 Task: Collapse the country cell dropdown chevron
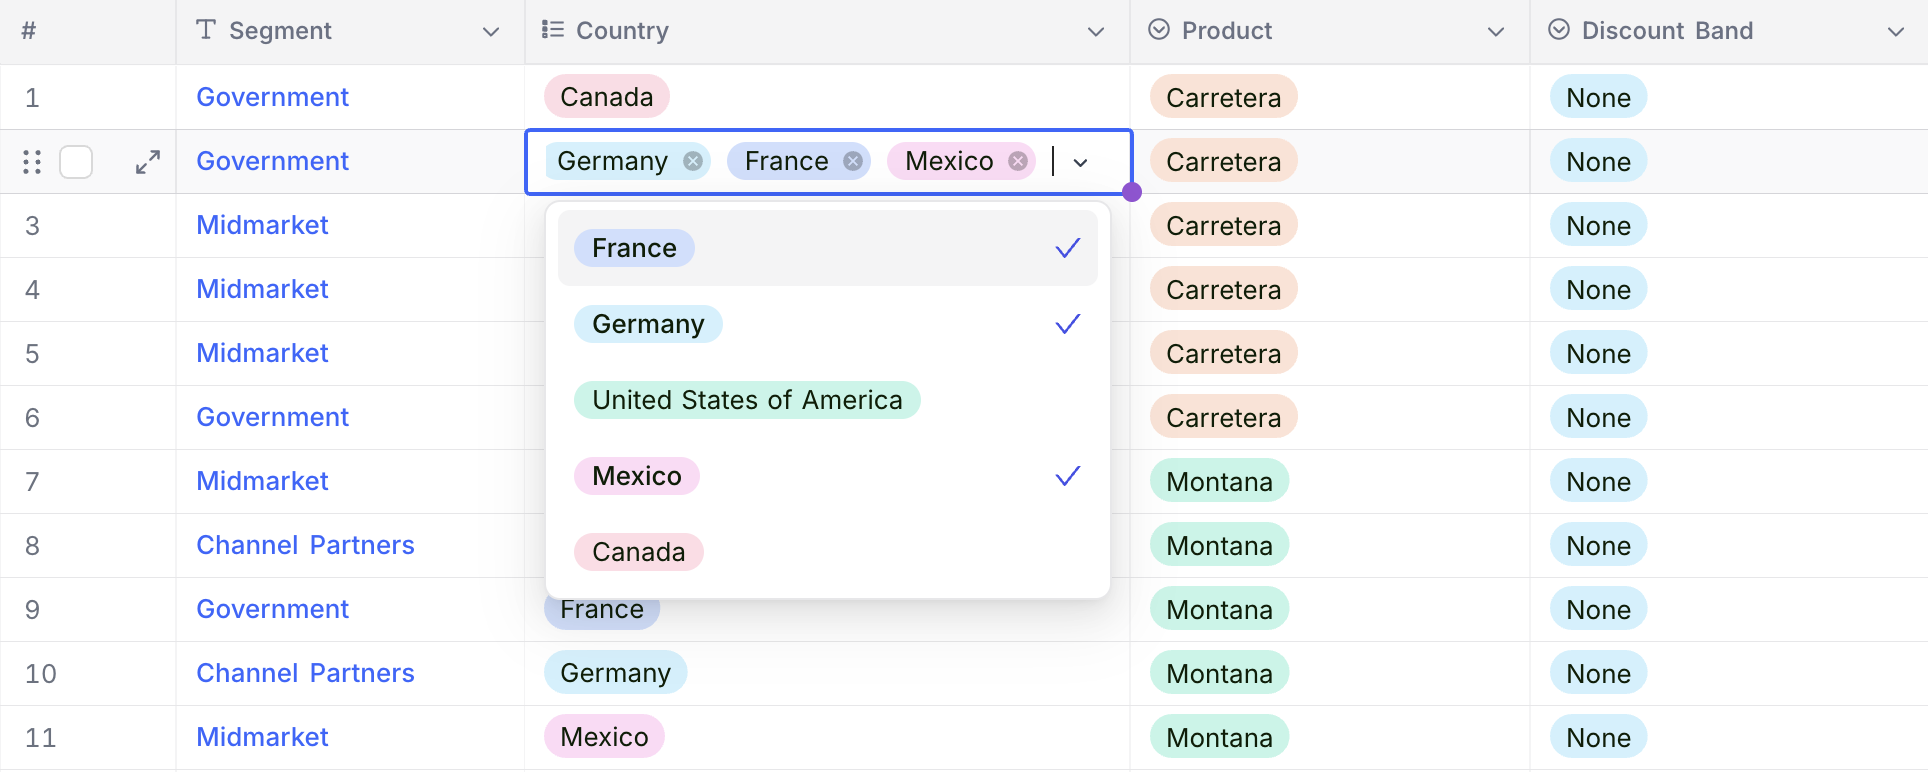(1080, 162)
